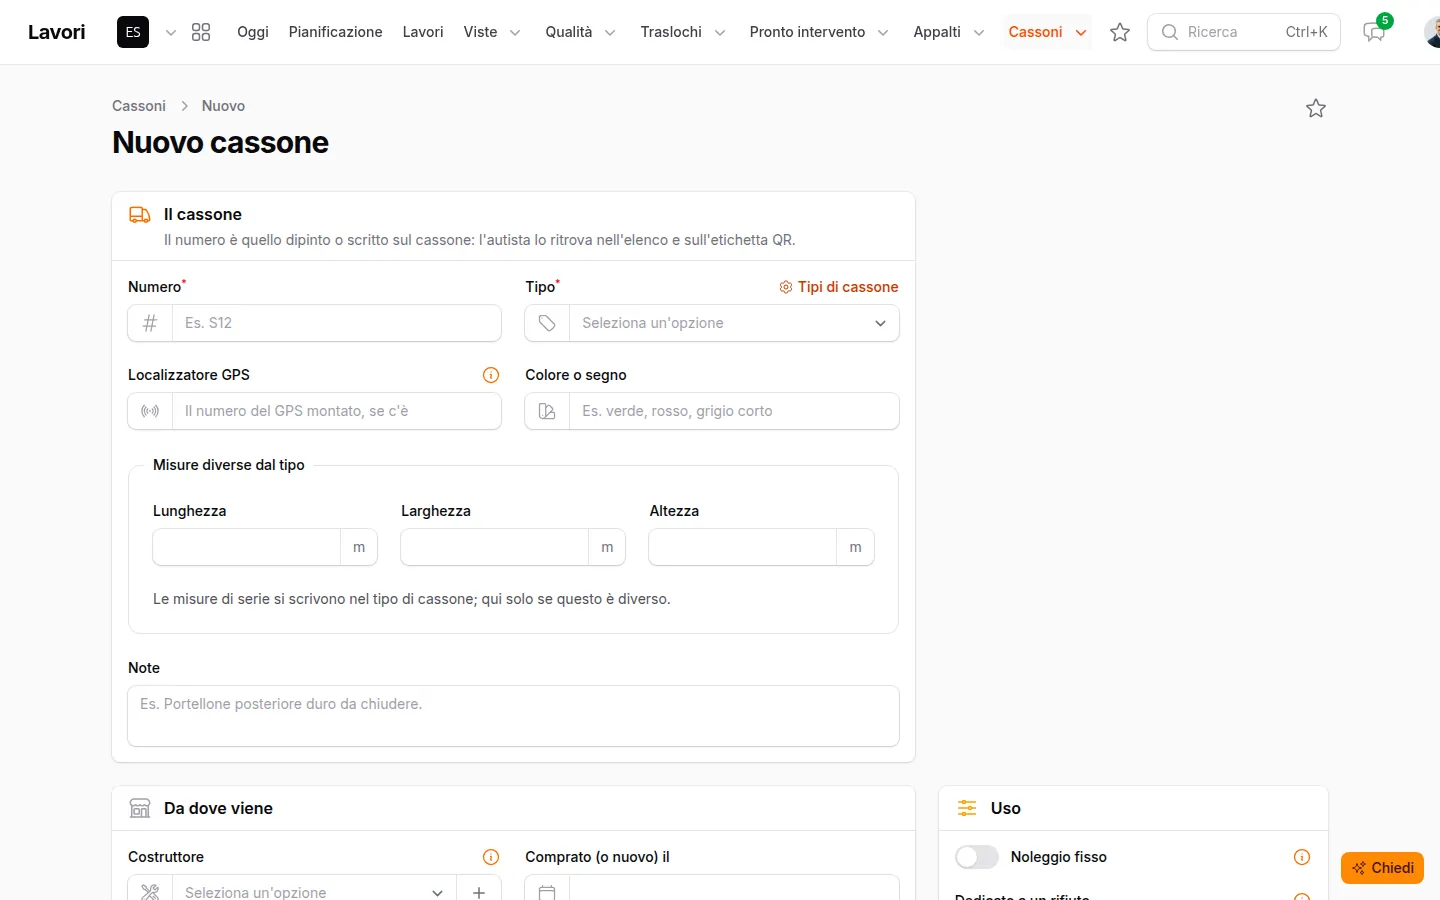Click the Ricerca magnifier icon
Image resolution: width=1440 pixels, height=900 pixels.
[x=1169, y=32]
